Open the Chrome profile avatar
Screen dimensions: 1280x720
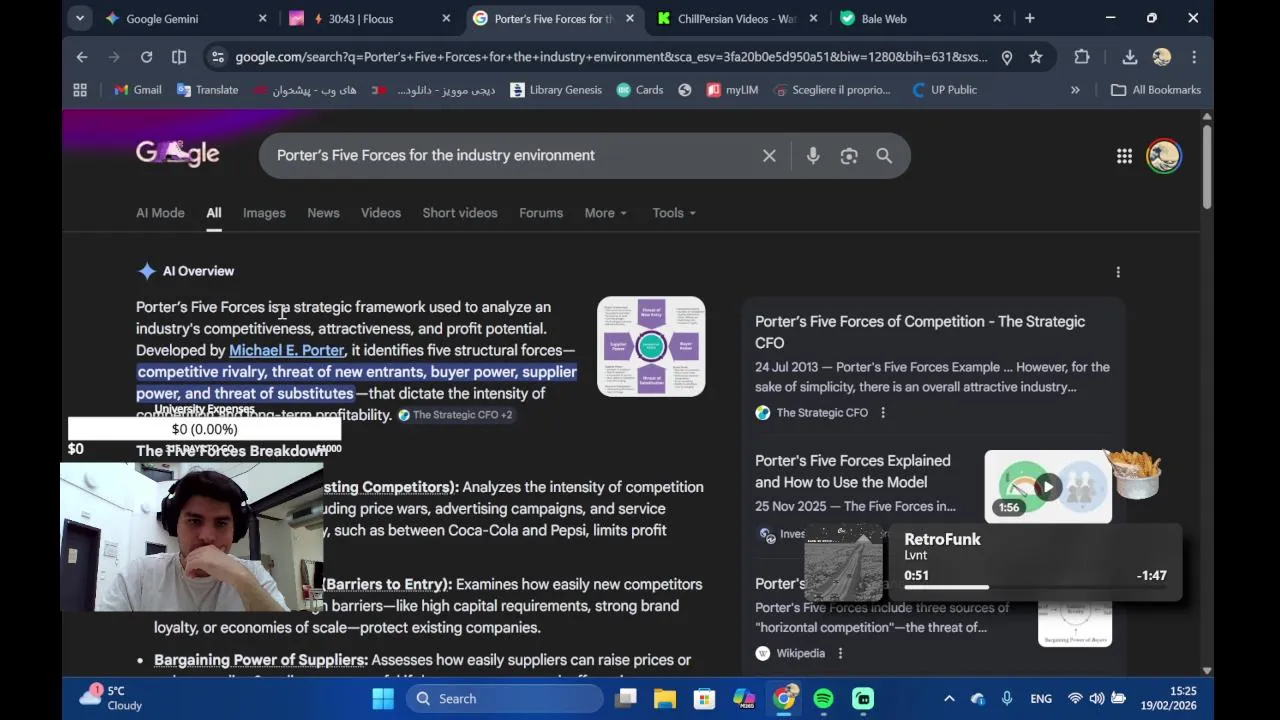click(x=1161, y=57)
